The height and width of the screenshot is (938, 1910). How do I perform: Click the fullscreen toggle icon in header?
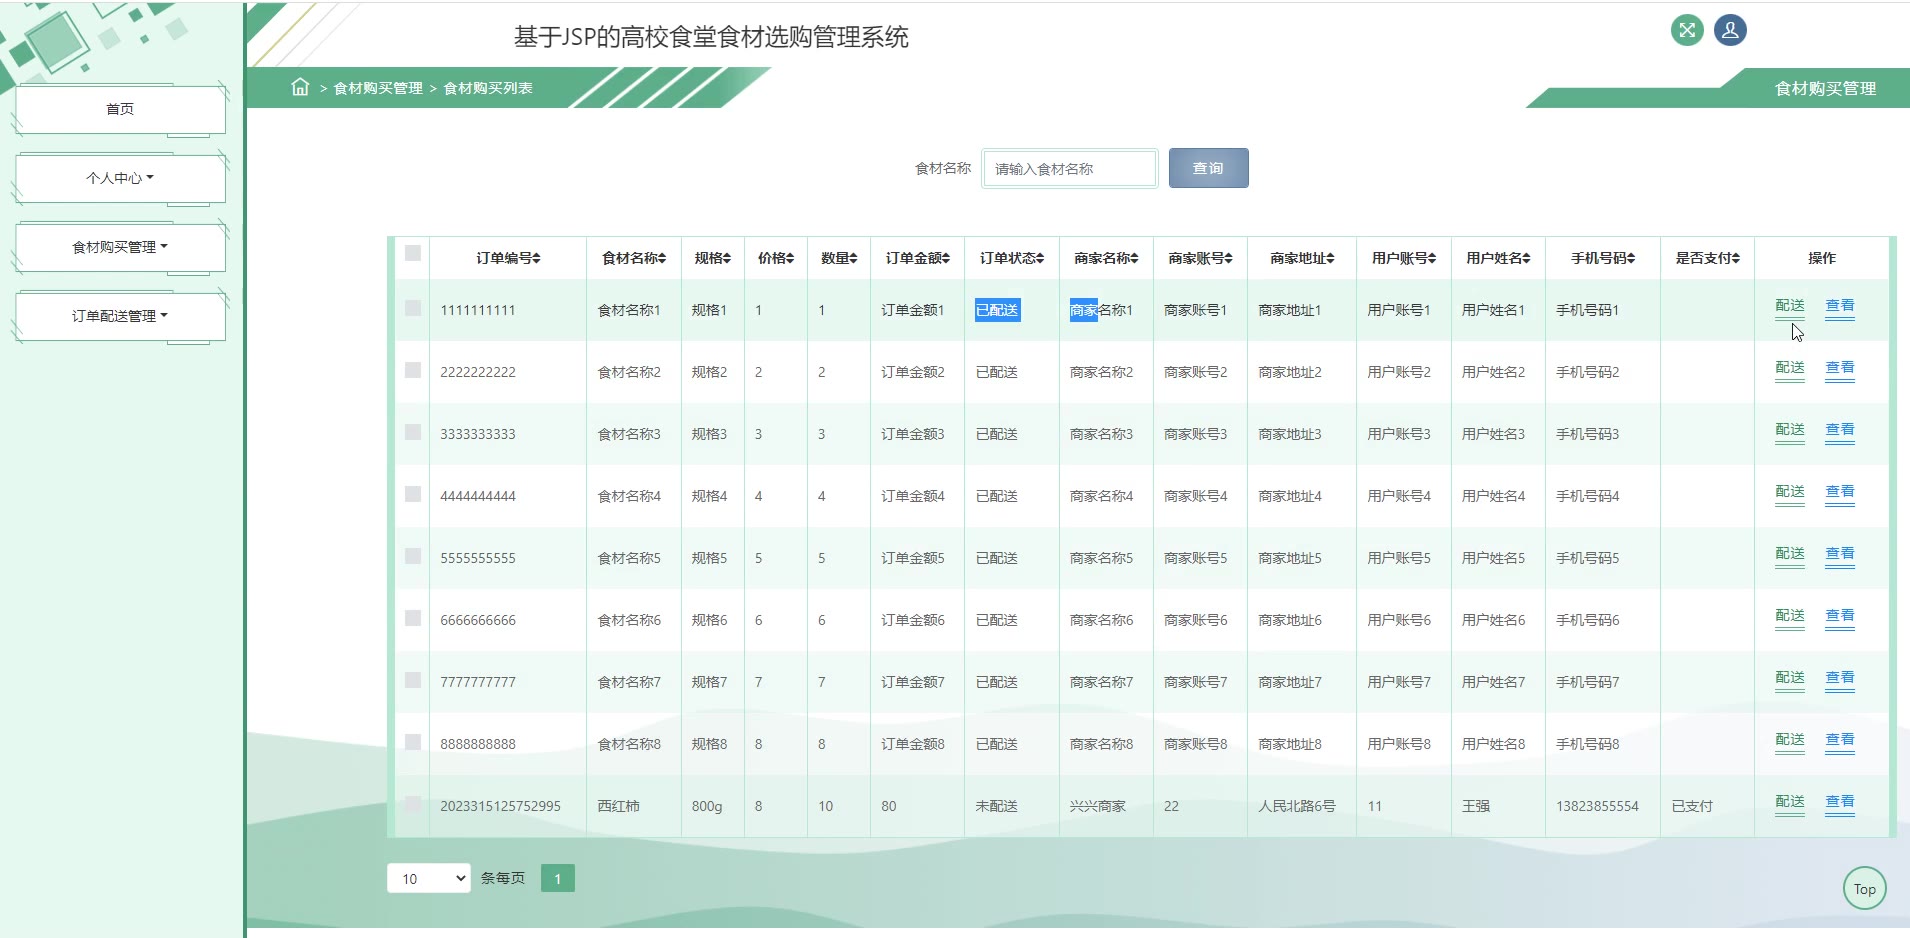click(1687, 30)
